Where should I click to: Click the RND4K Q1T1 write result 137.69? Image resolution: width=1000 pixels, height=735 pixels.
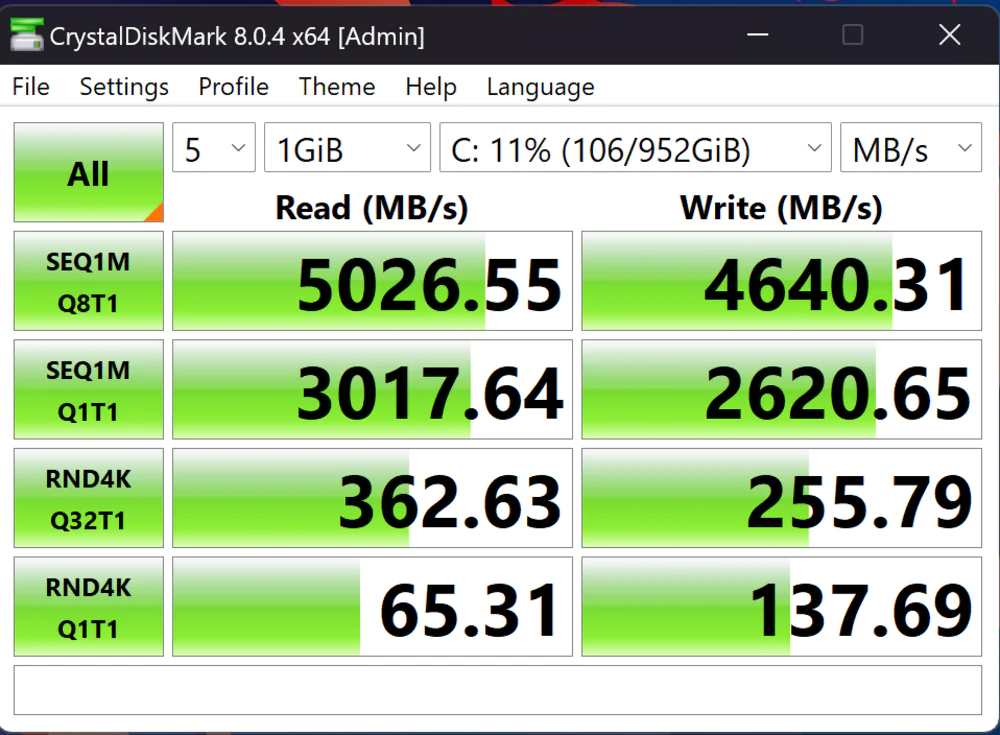pos(781,606)
